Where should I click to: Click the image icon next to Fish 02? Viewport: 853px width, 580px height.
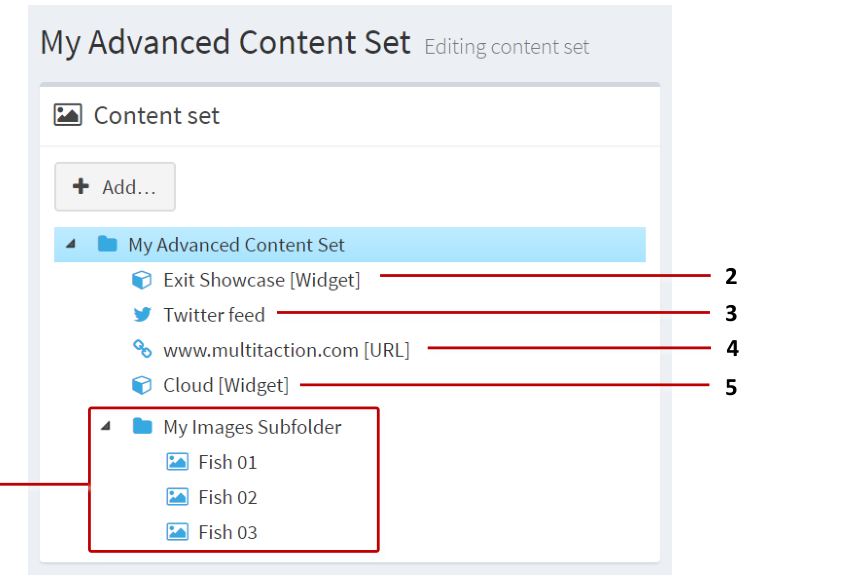pyautogui.click(x=176, y=496)
